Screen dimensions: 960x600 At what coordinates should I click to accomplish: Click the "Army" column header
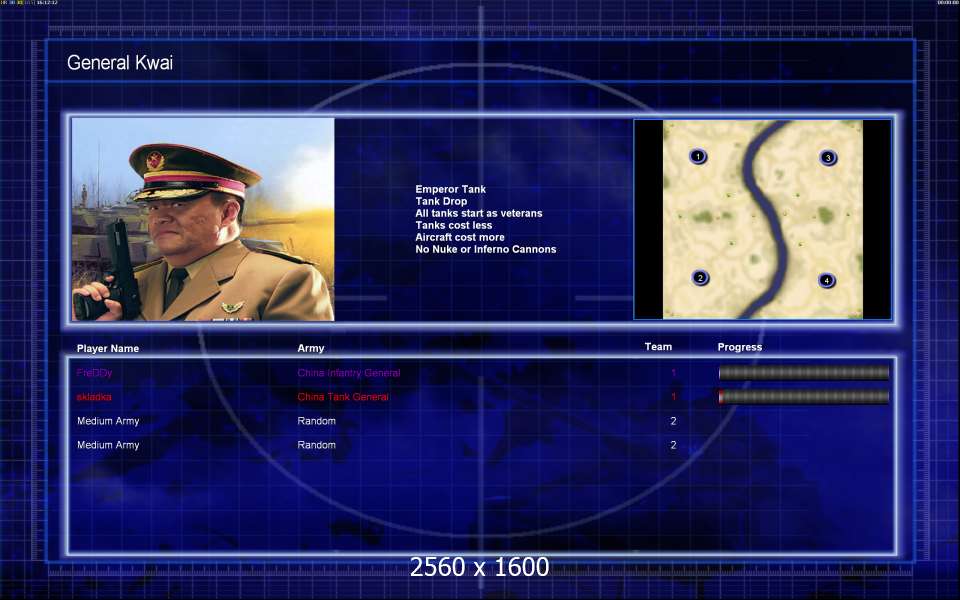click(311, 348)
